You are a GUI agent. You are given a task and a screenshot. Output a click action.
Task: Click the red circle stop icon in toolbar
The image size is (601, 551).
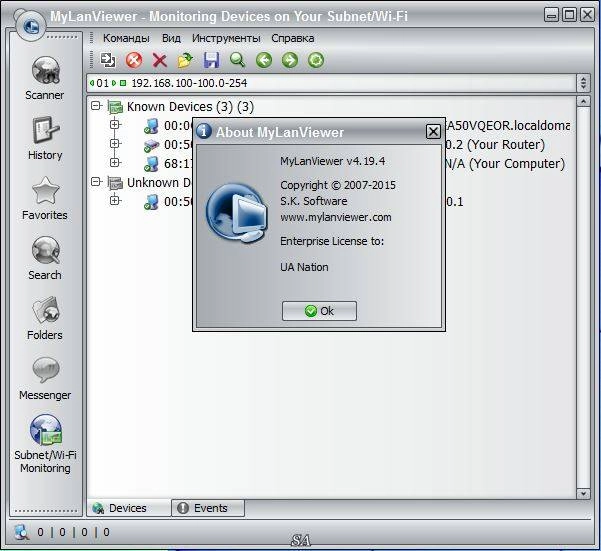point(134,60)
